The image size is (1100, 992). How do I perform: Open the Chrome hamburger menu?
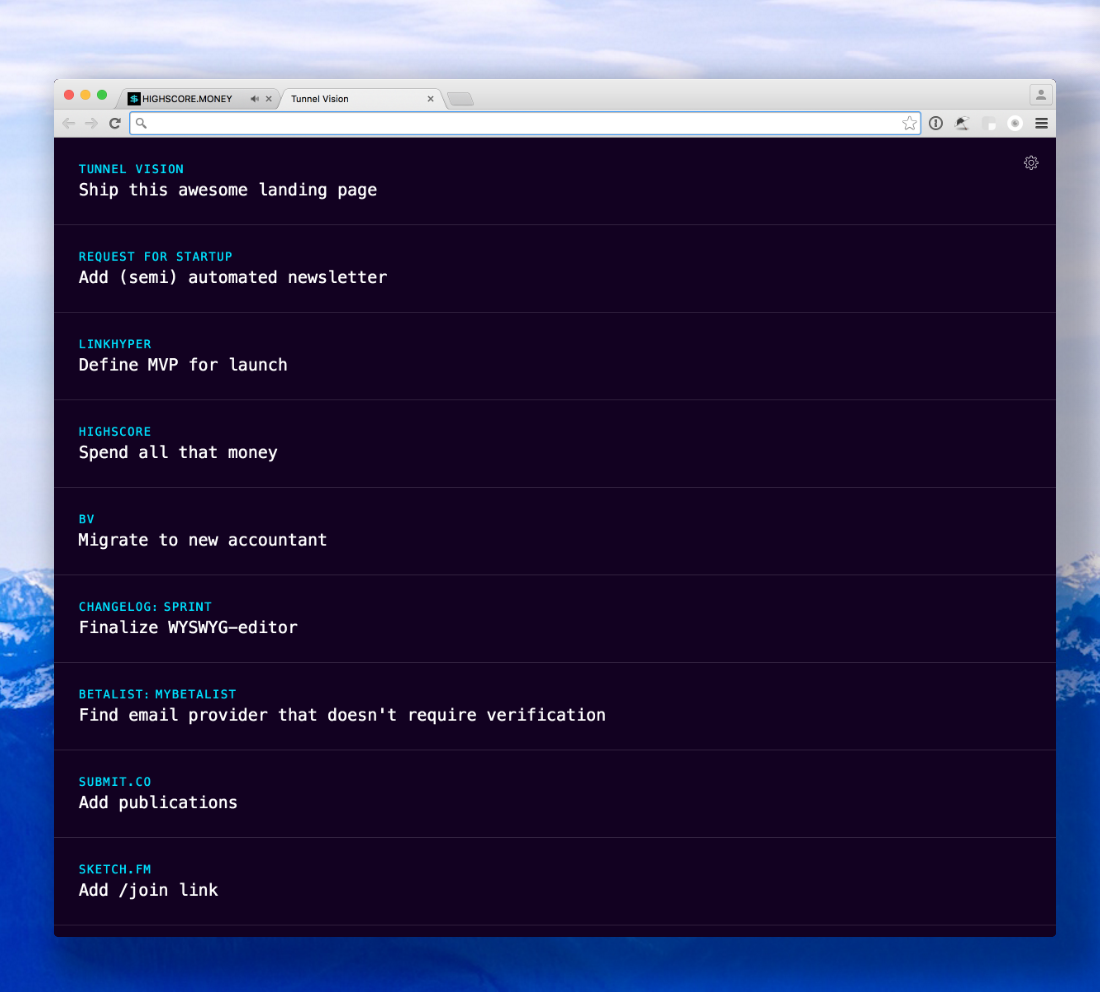pos(1041,123)
